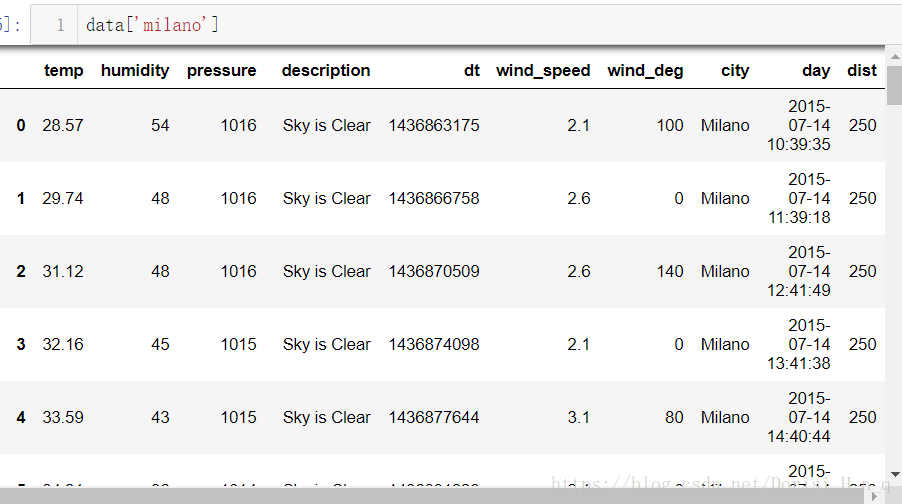The width and height of the screenshot is (902, 504).
Task: Click temp value 32.16
Action: (63, 345)
